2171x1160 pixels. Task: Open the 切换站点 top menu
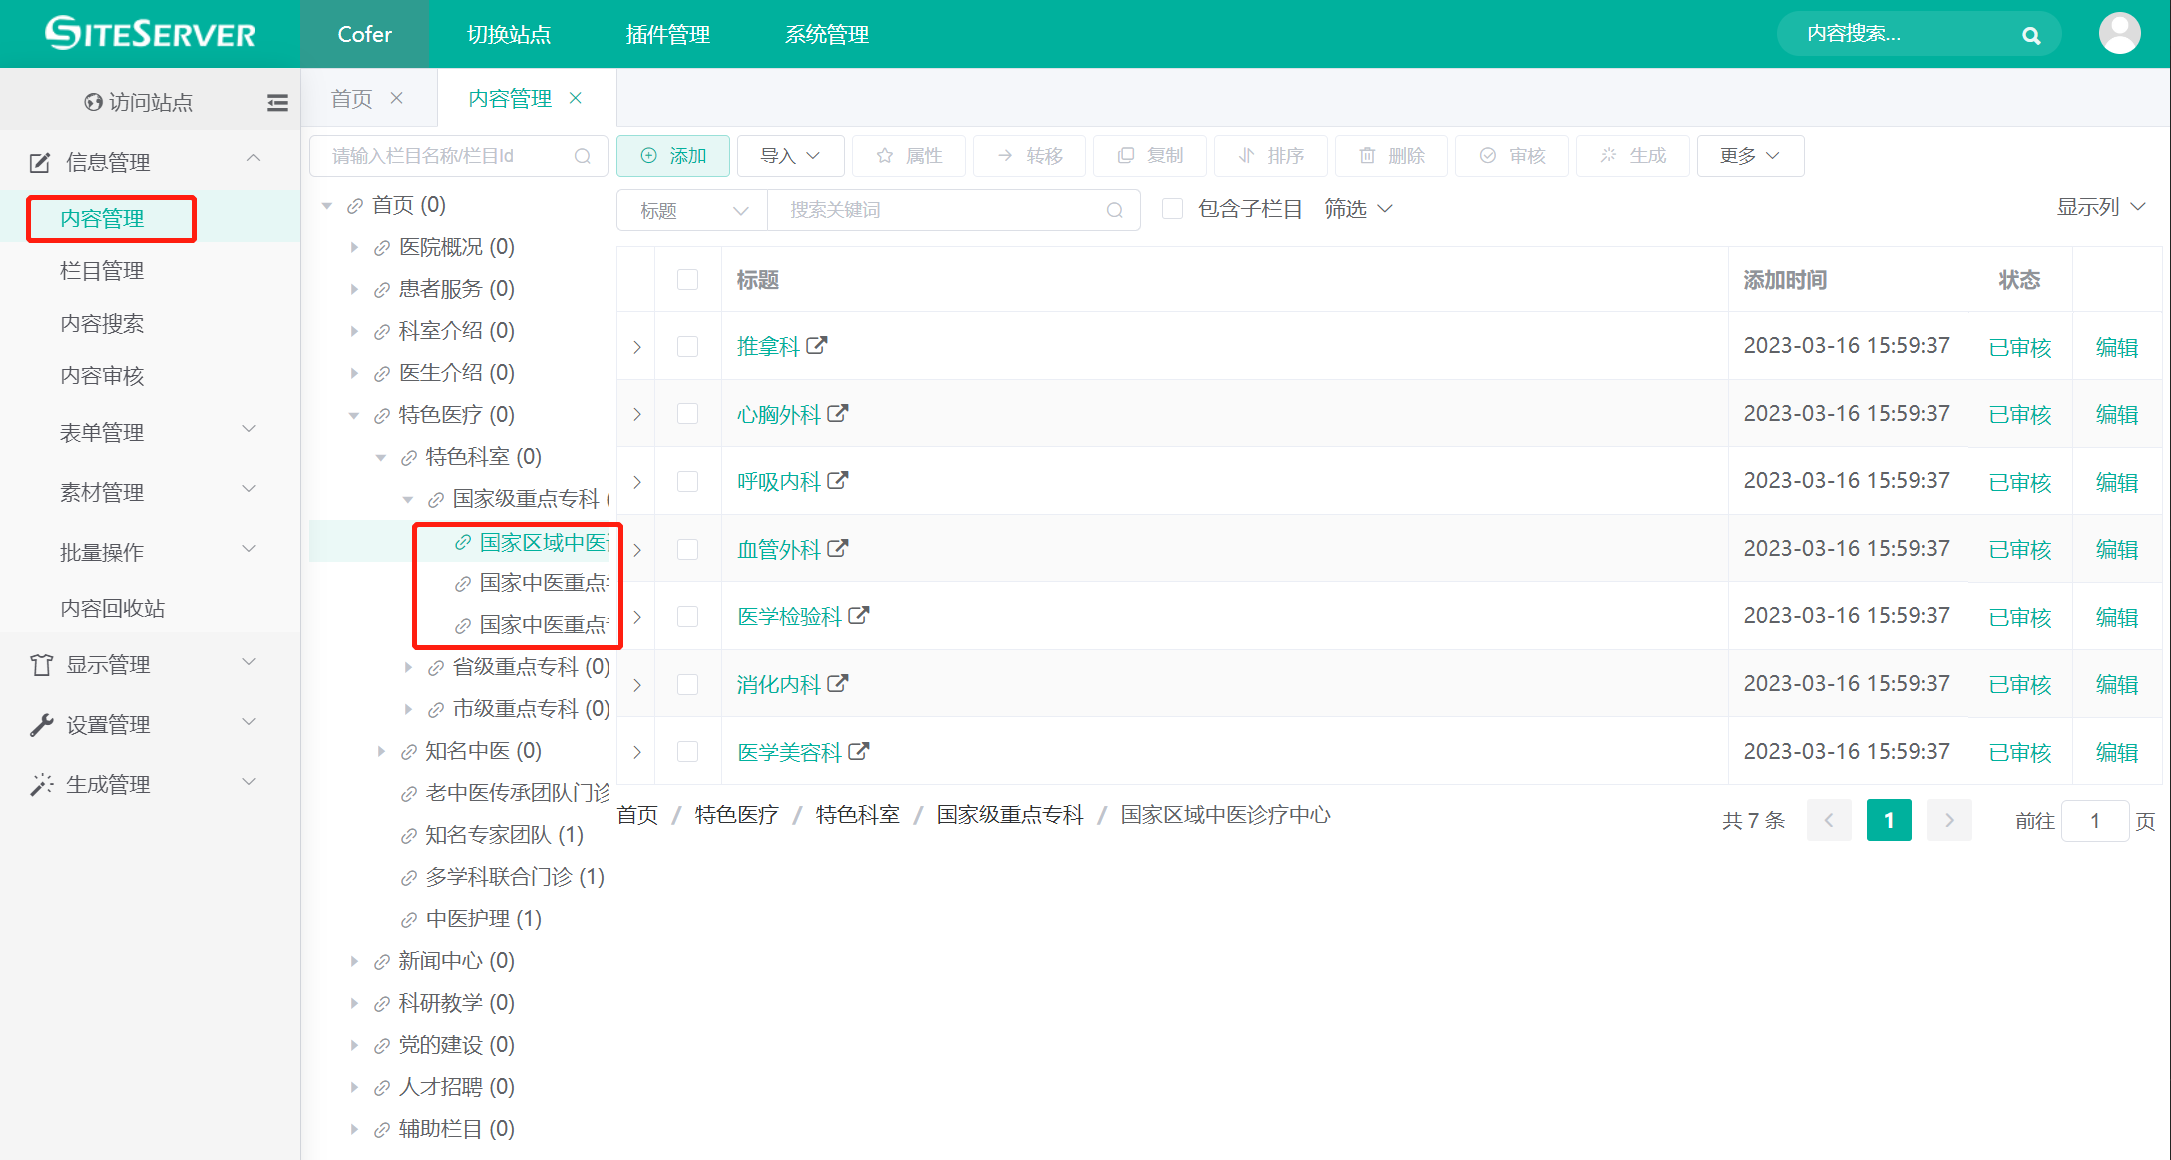point(509,34)
